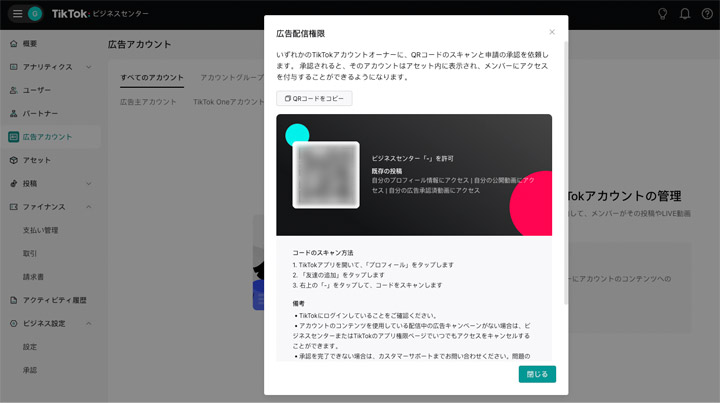The height and width of the screenshot is (403, 720).
Task: Click the ユーザー person icon
Action: (x=14, y=90)
